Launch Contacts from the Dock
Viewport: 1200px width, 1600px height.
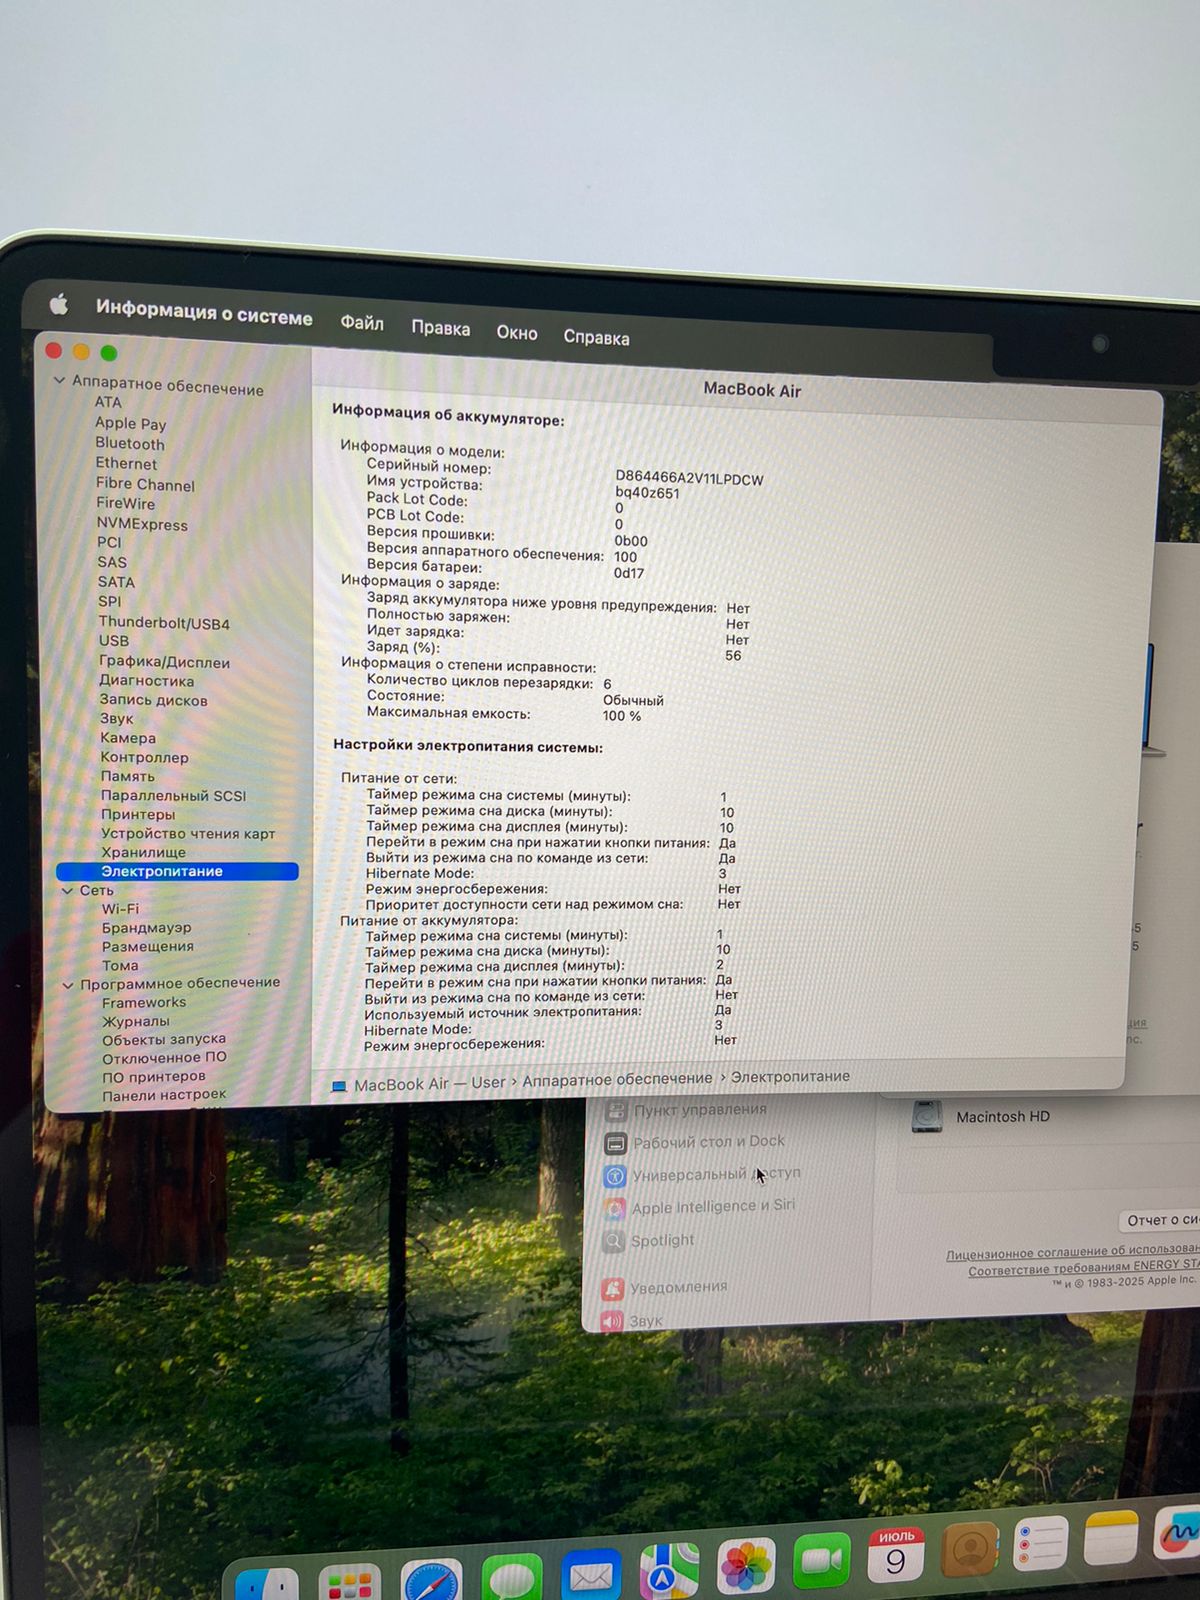969,1549
